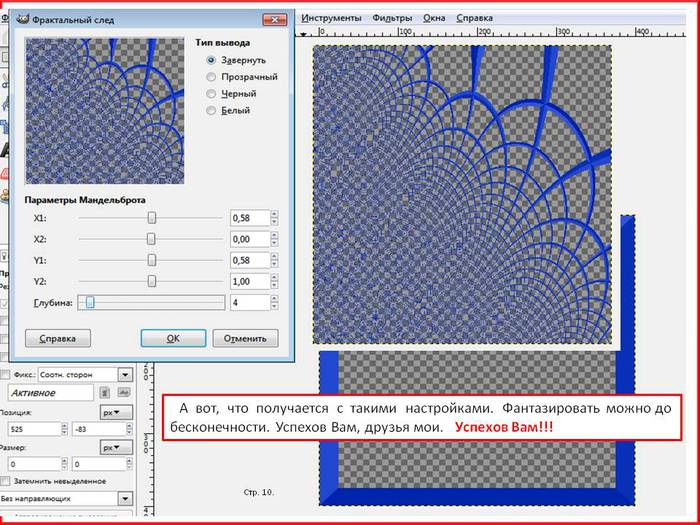Focus the Y1 value field
This screenshot has height=525, width=700.
[250, 260]
